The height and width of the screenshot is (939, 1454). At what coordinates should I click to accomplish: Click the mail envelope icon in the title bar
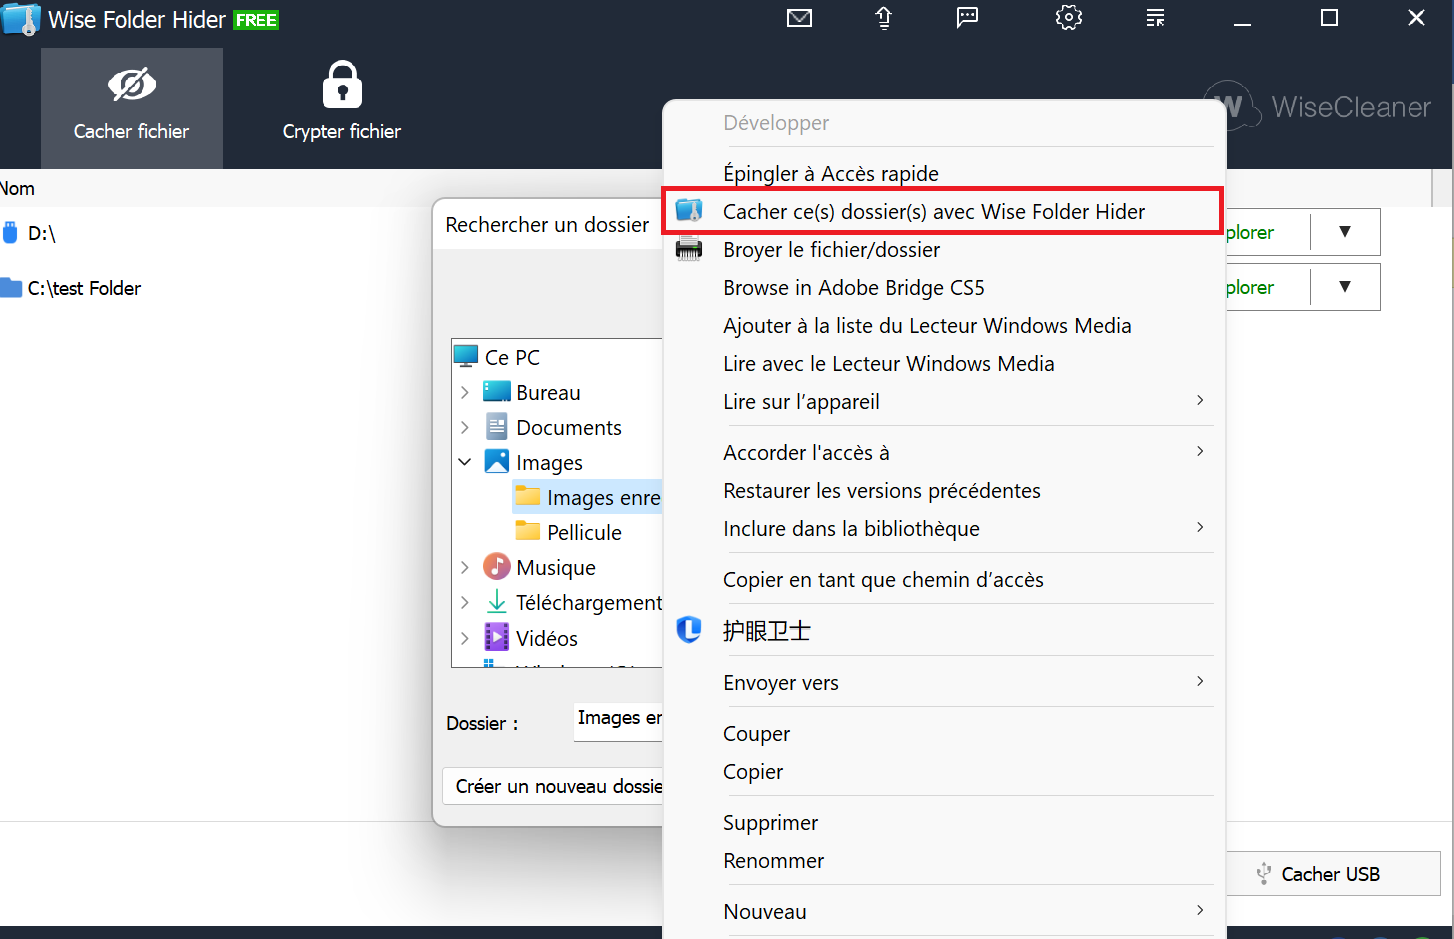click(x=799, y=18)
